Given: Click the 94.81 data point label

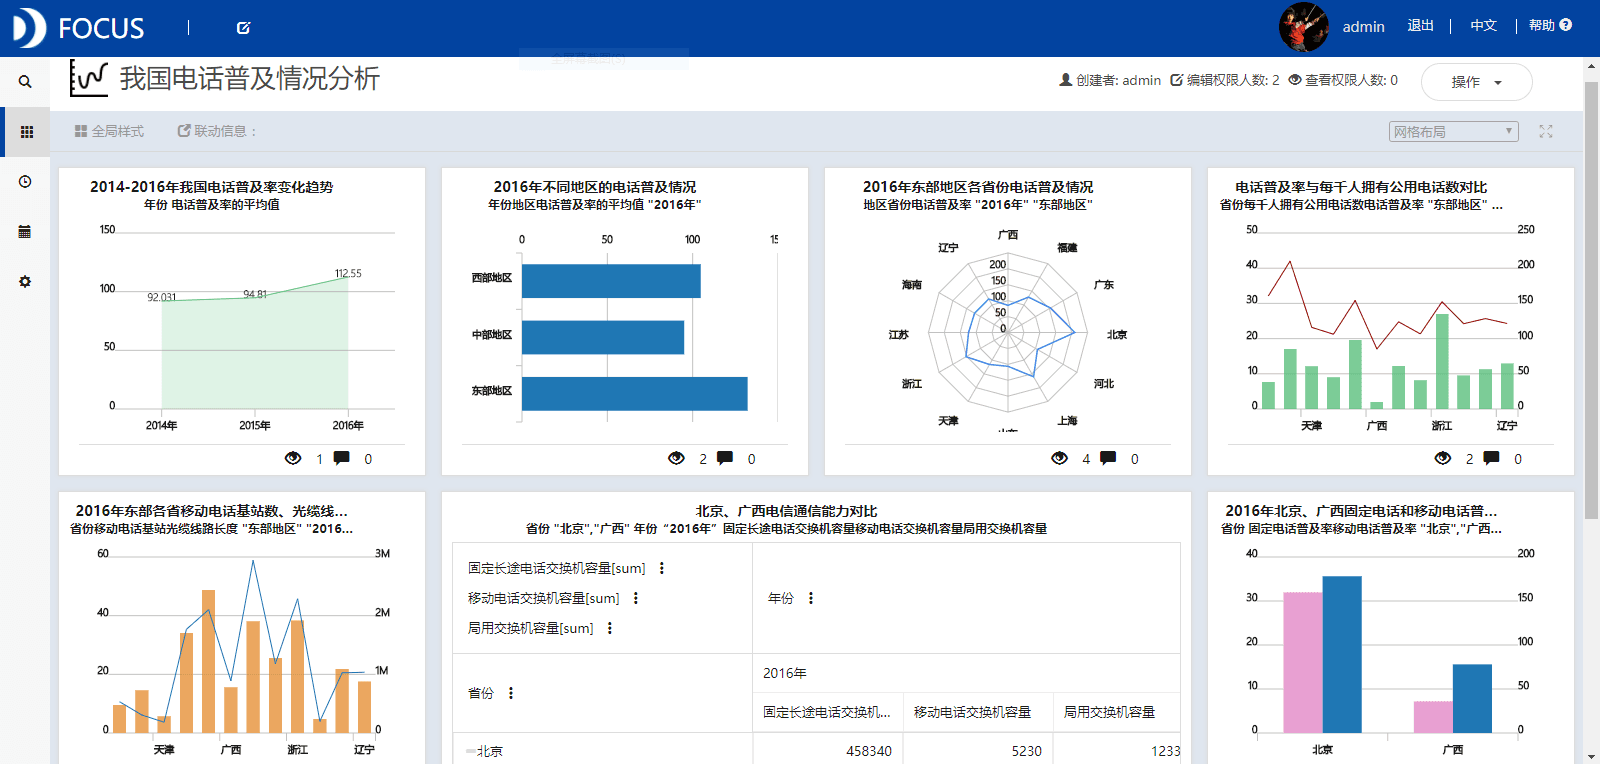Looking at the screenshot, I should coord(255,294).
